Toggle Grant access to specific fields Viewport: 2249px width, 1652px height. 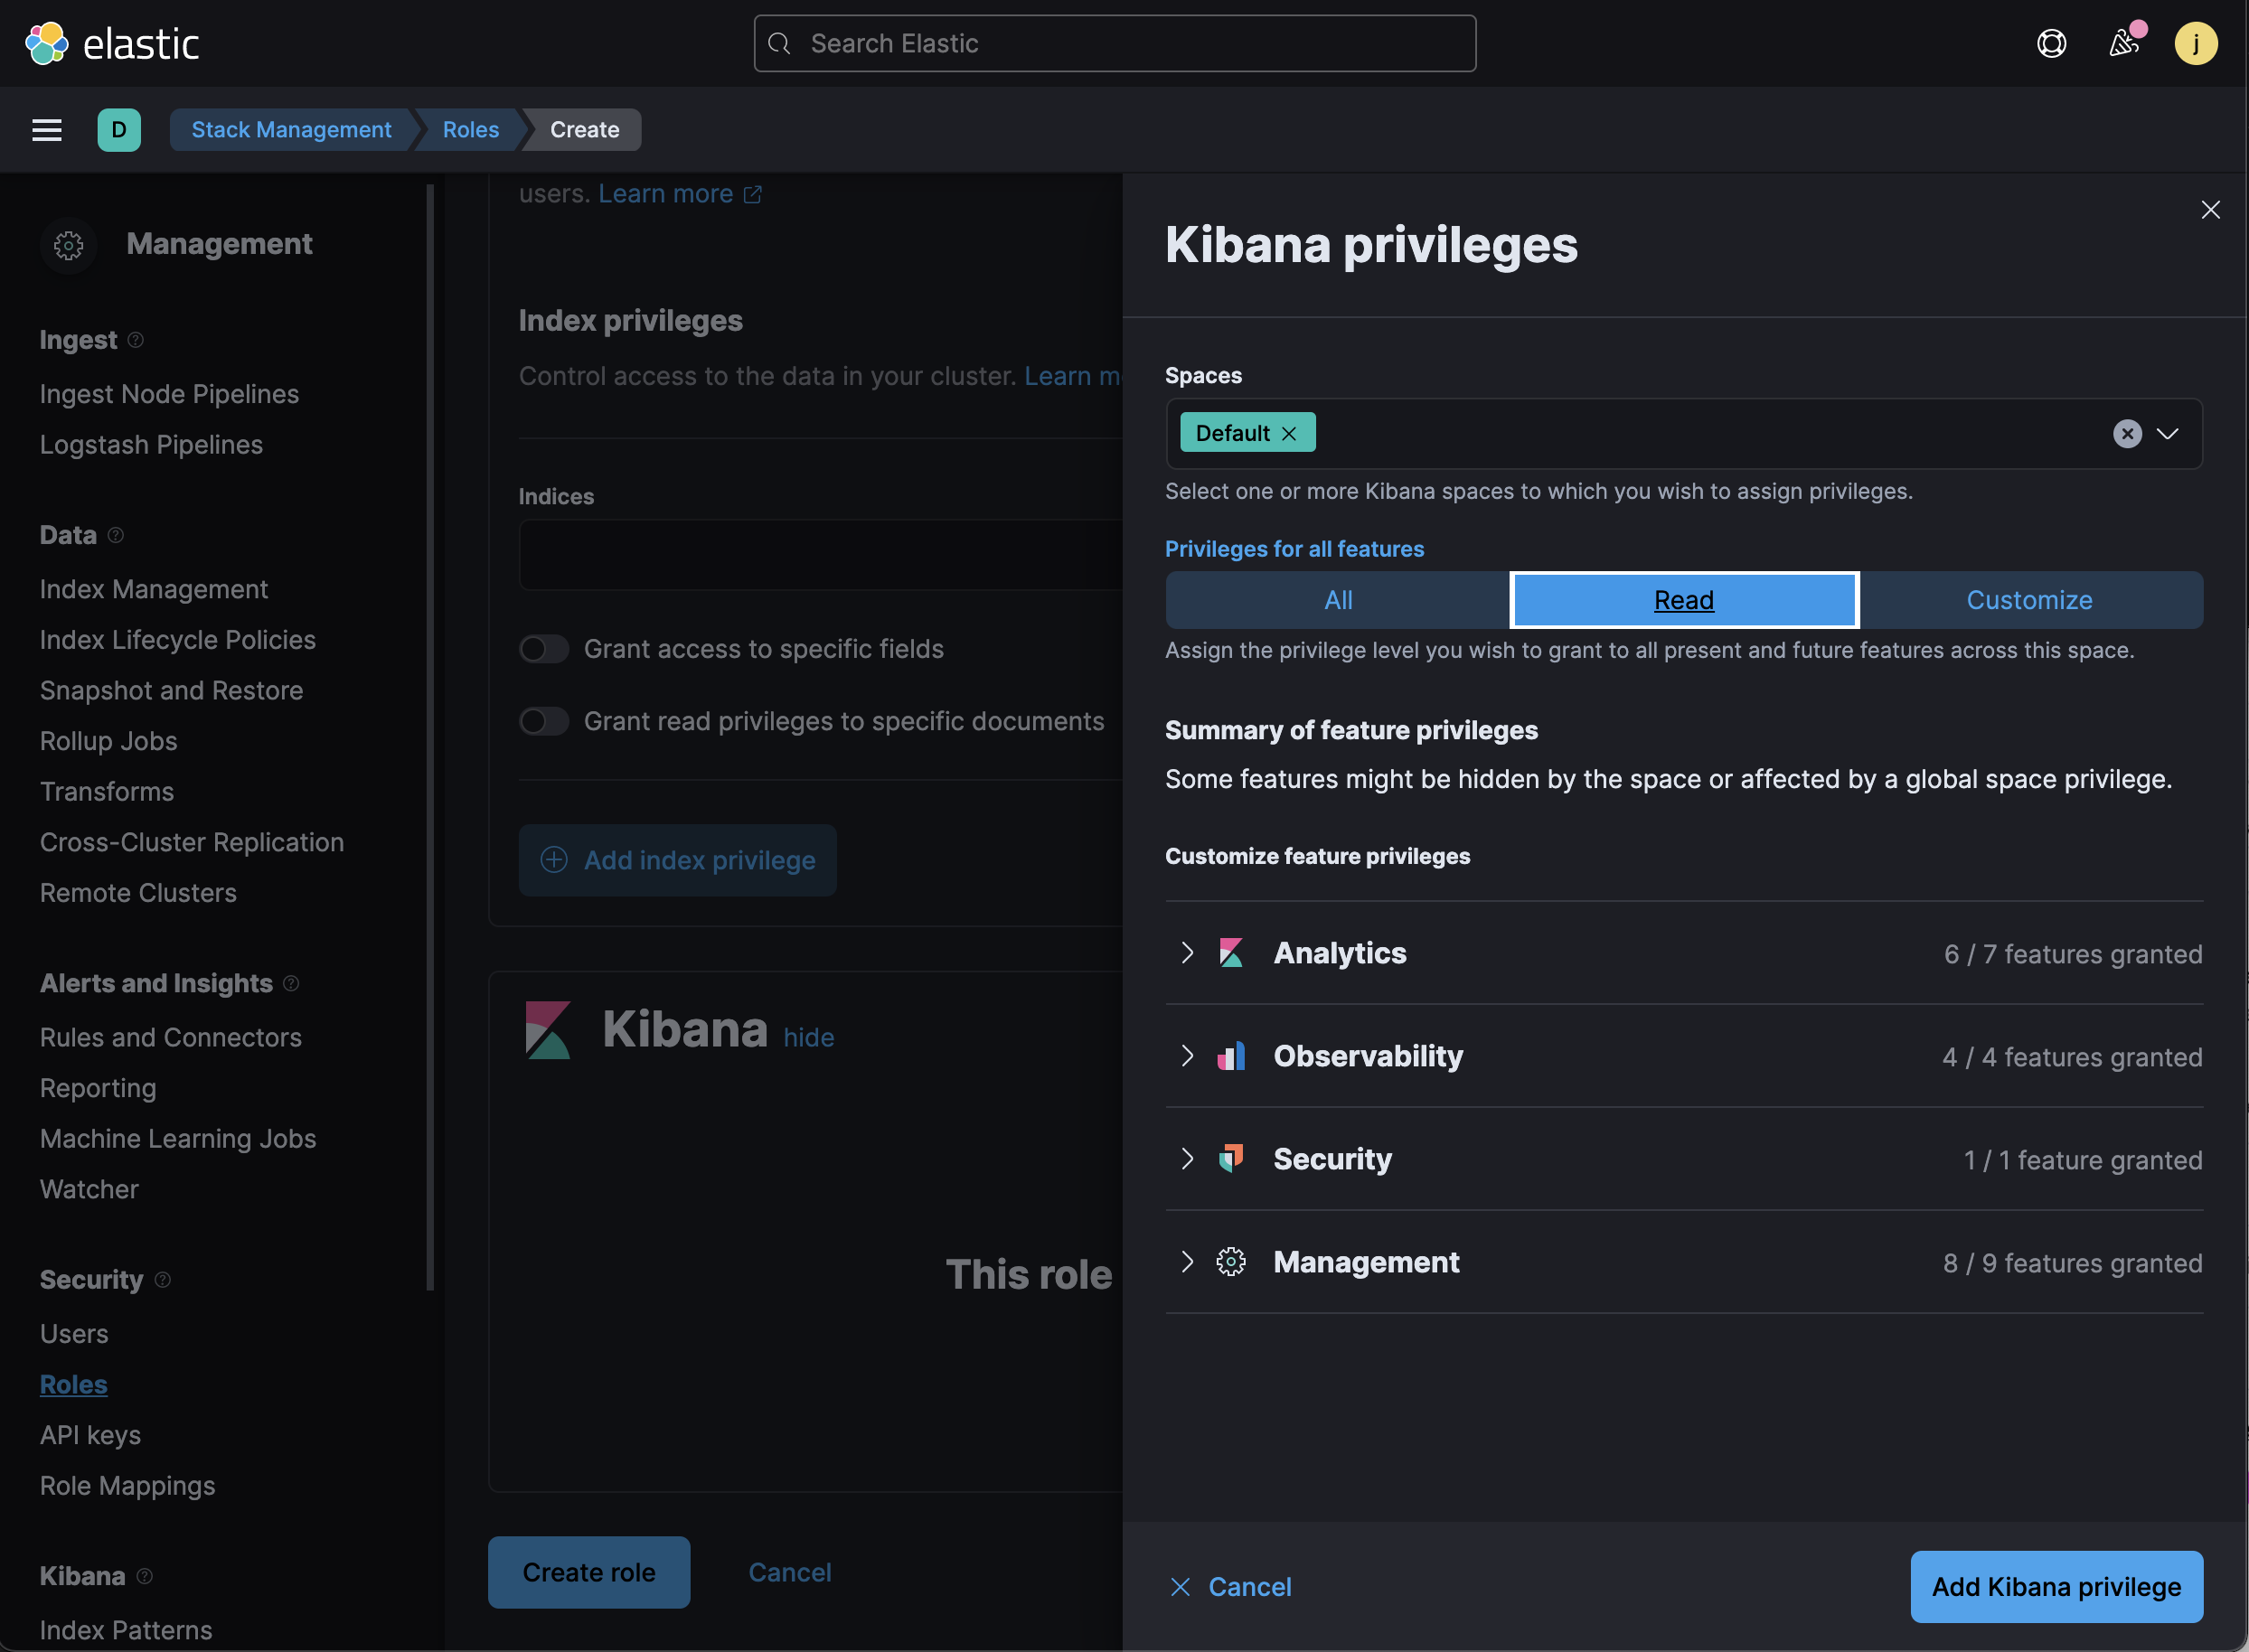[544, 649]
